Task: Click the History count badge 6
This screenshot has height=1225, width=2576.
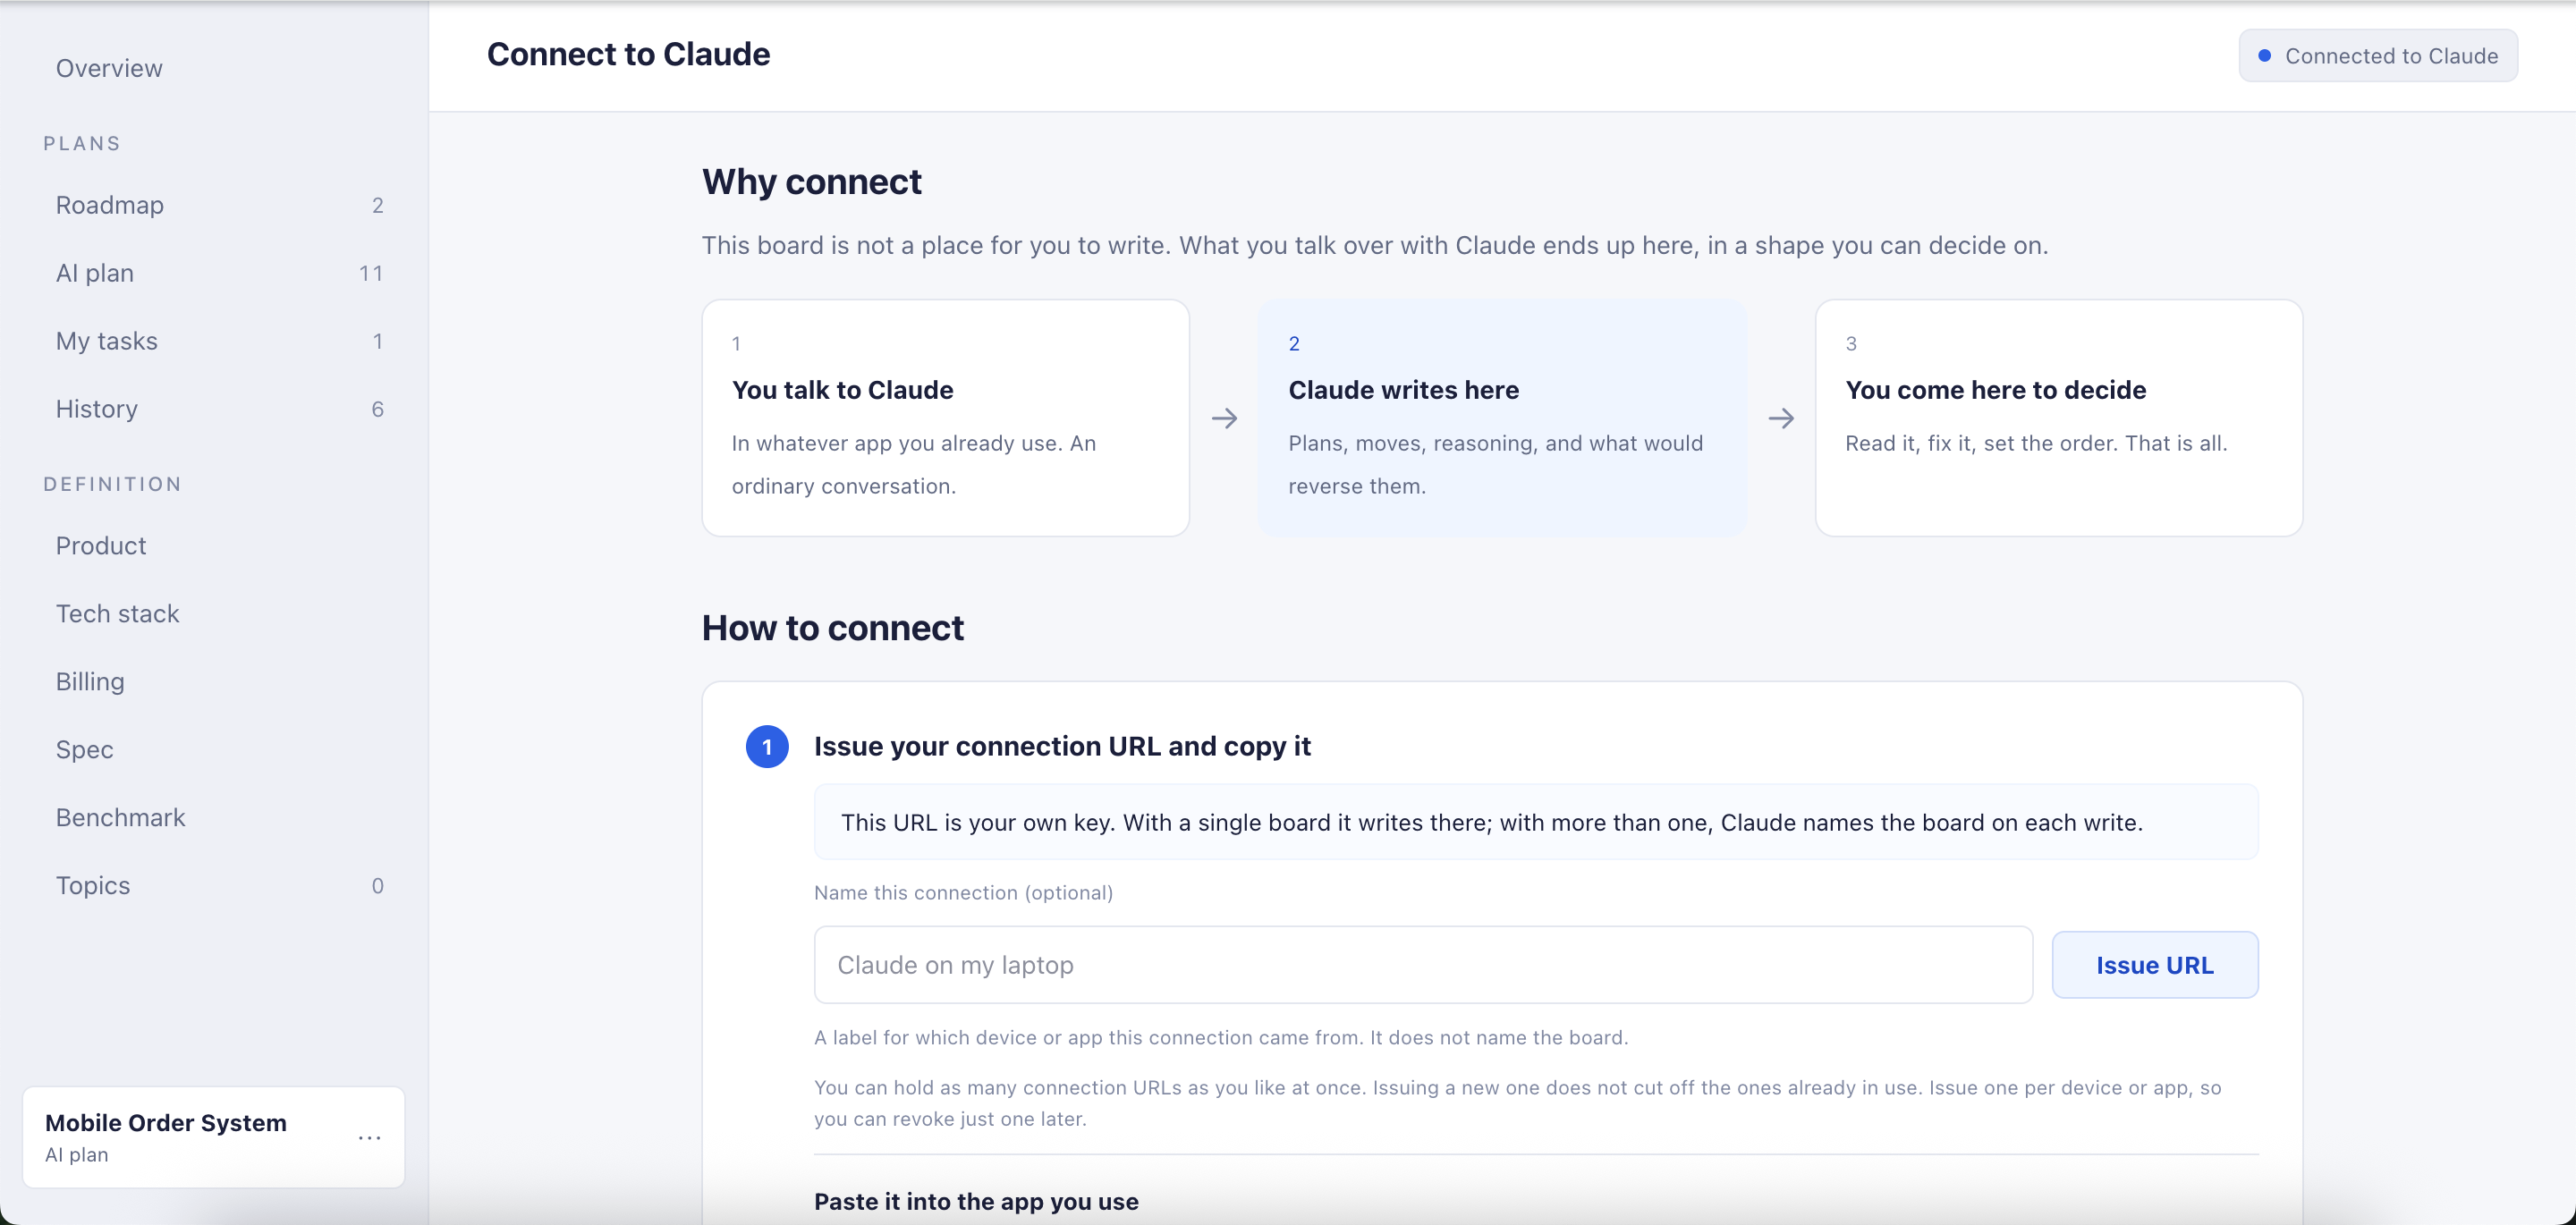Action: (377, 409)
